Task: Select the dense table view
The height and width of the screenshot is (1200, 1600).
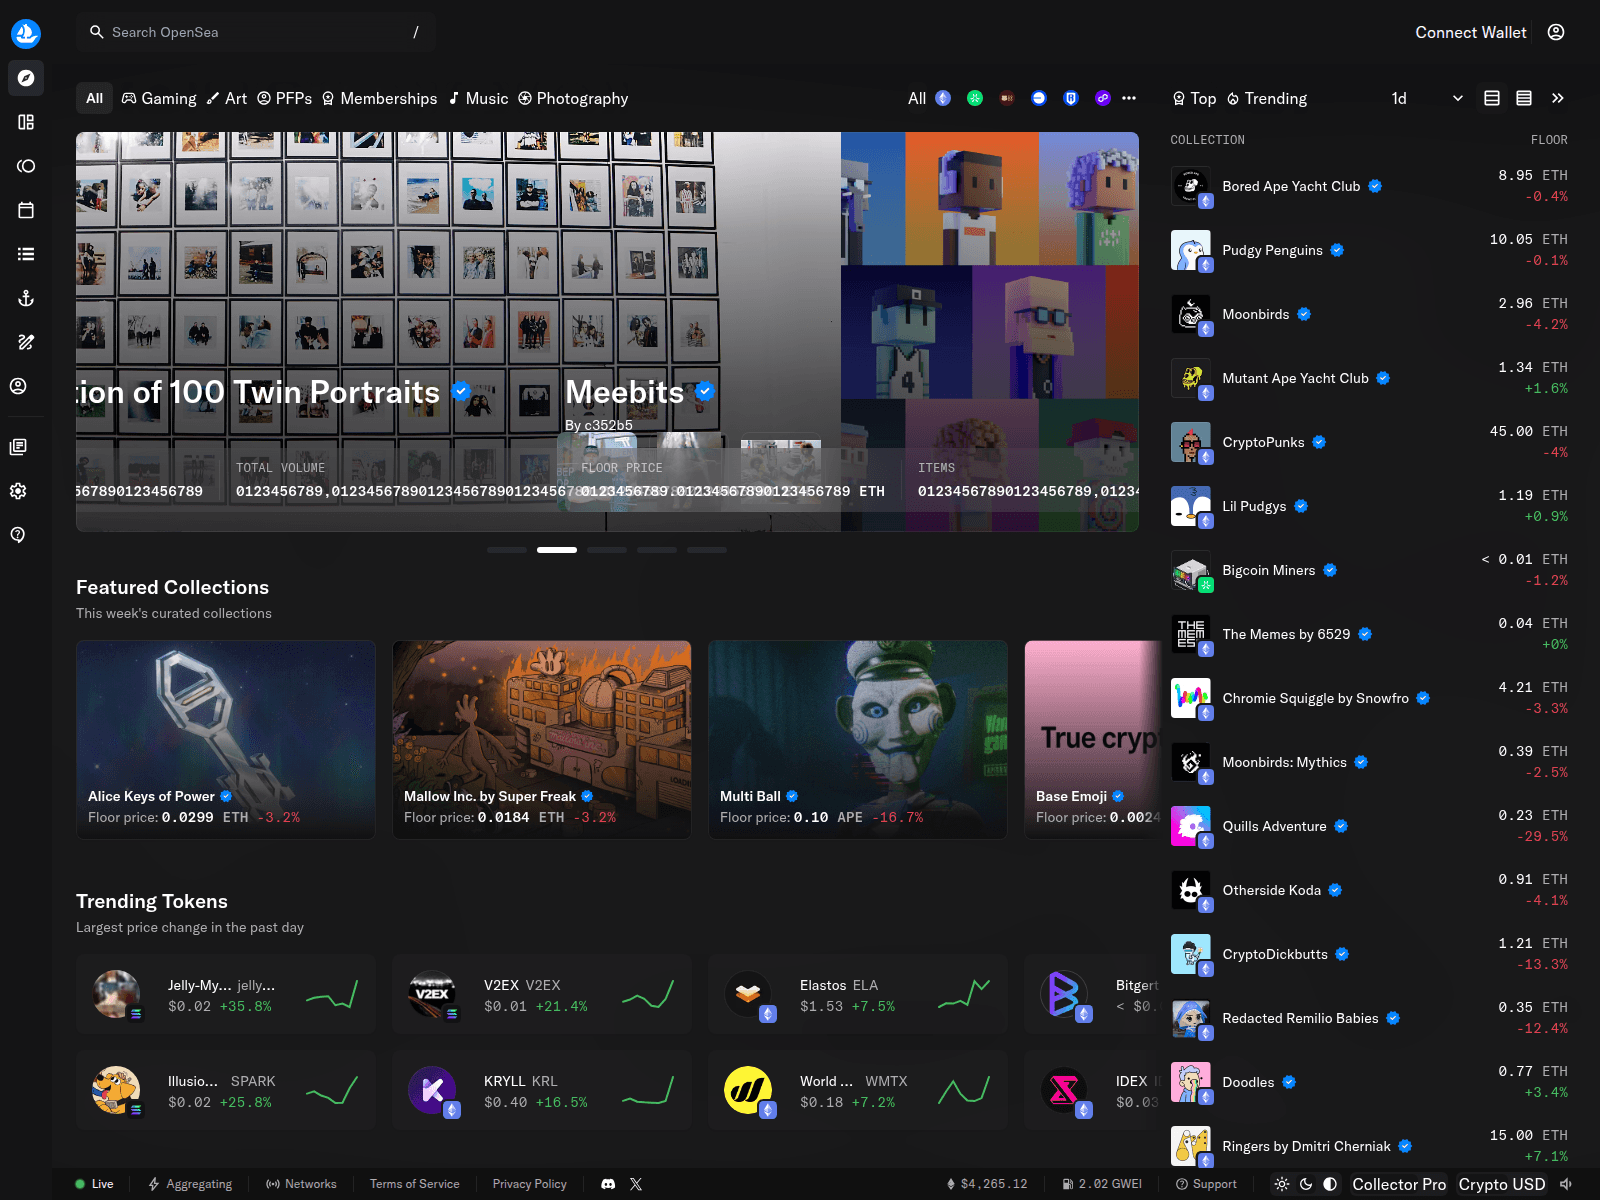Action: point(1524,98)
